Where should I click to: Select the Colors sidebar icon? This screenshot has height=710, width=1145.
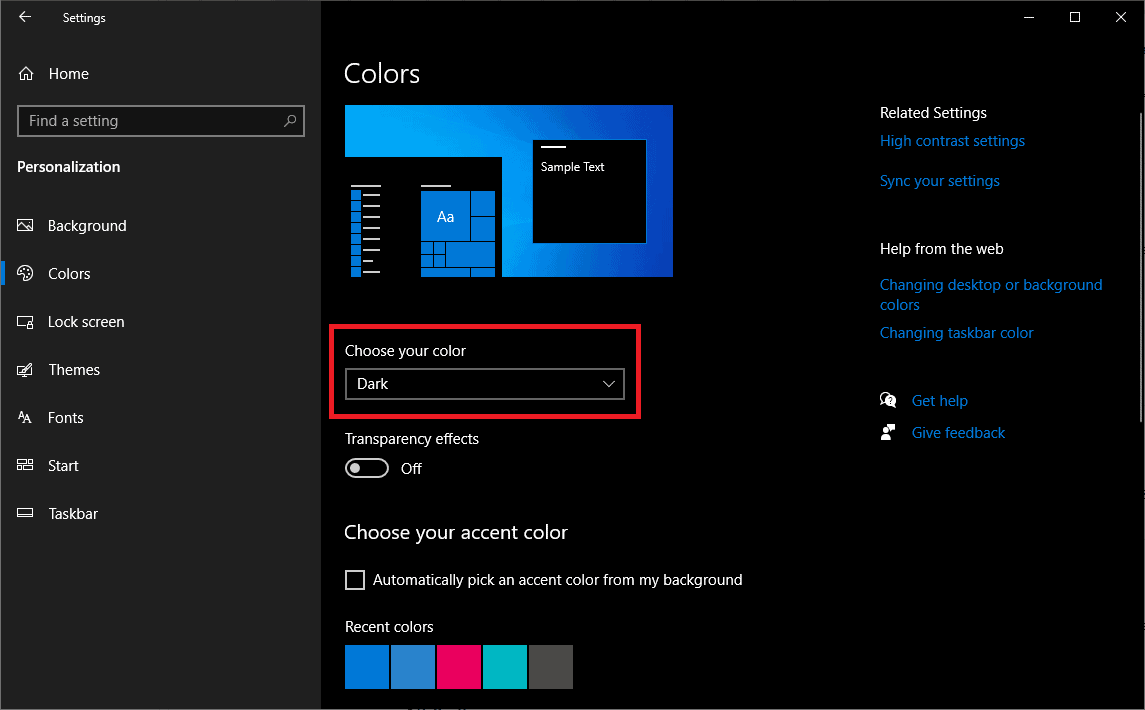24,273
